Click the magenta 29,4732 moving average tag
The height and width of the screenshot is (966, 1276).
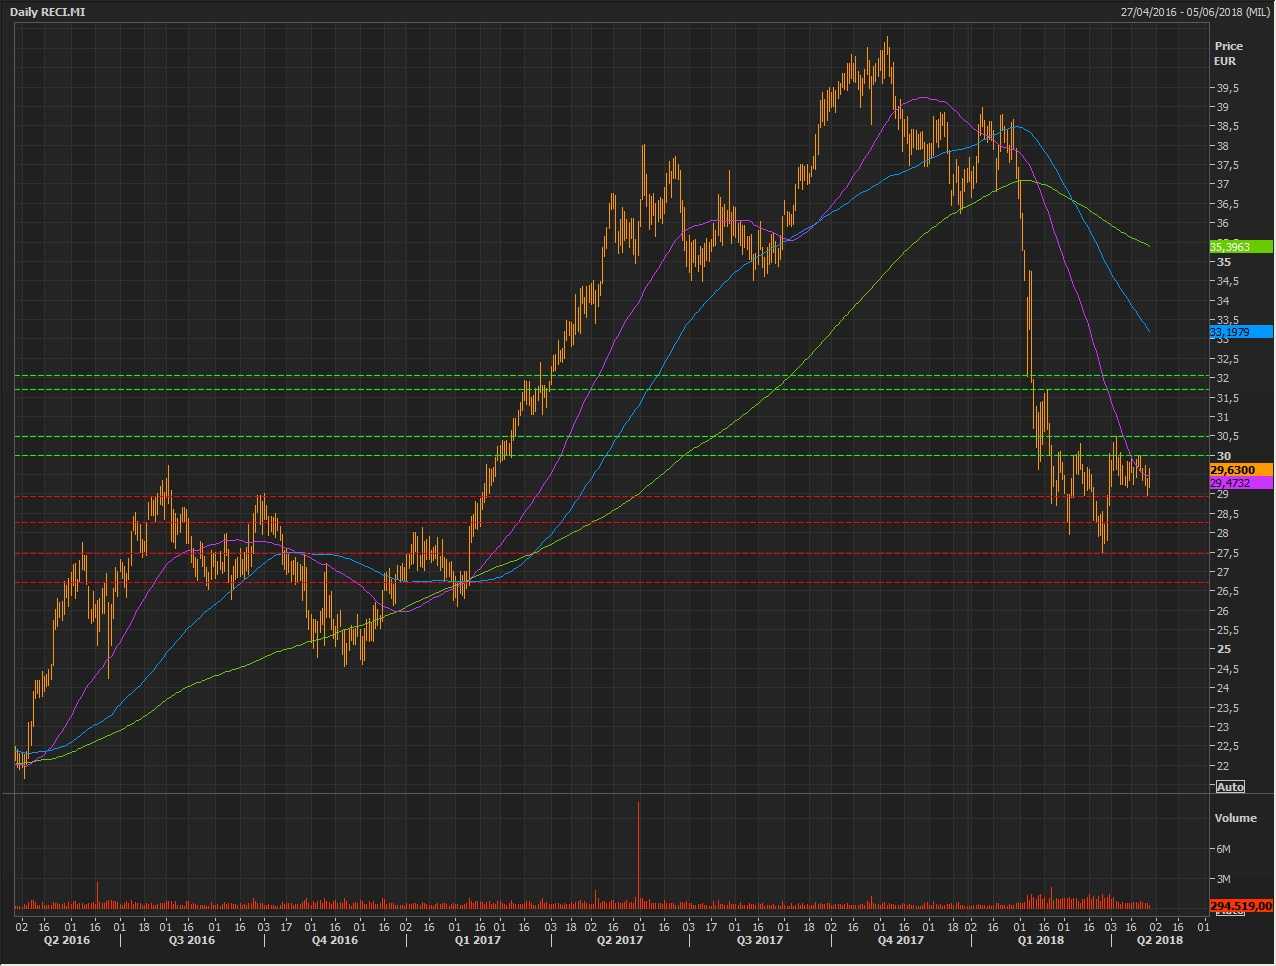(1240, 483)
